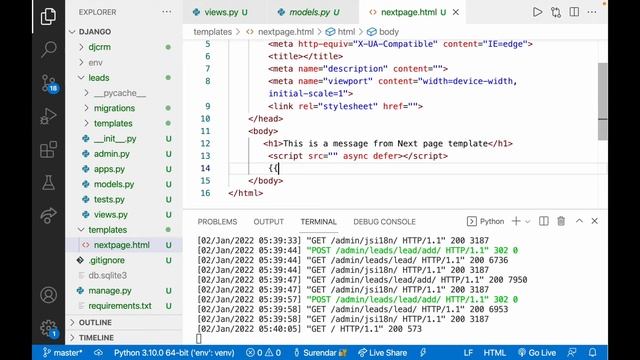Close the nextpage.html tab
Image resolution: width=640 pixels, height=360 pixels.
pos(456,12)
